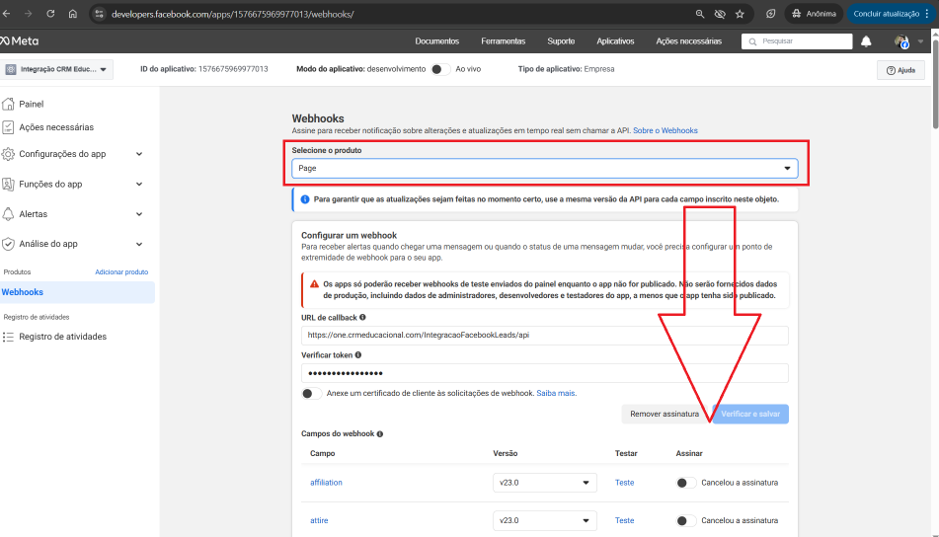The image size is (939, 537).
Task: Click the Análise do app shield icon
Action: click(8, 244)
